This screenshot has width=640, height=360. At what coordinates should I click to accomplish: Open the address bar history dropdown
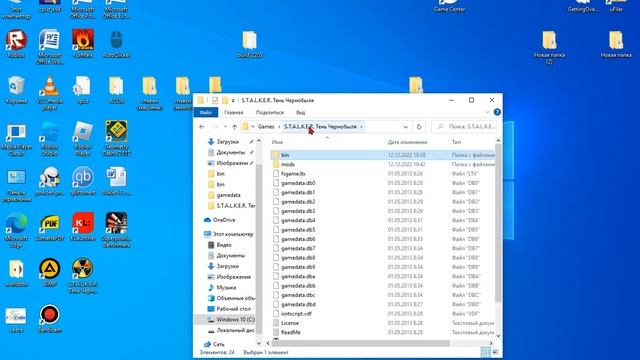pyautogui.click(x=405, y=127)
